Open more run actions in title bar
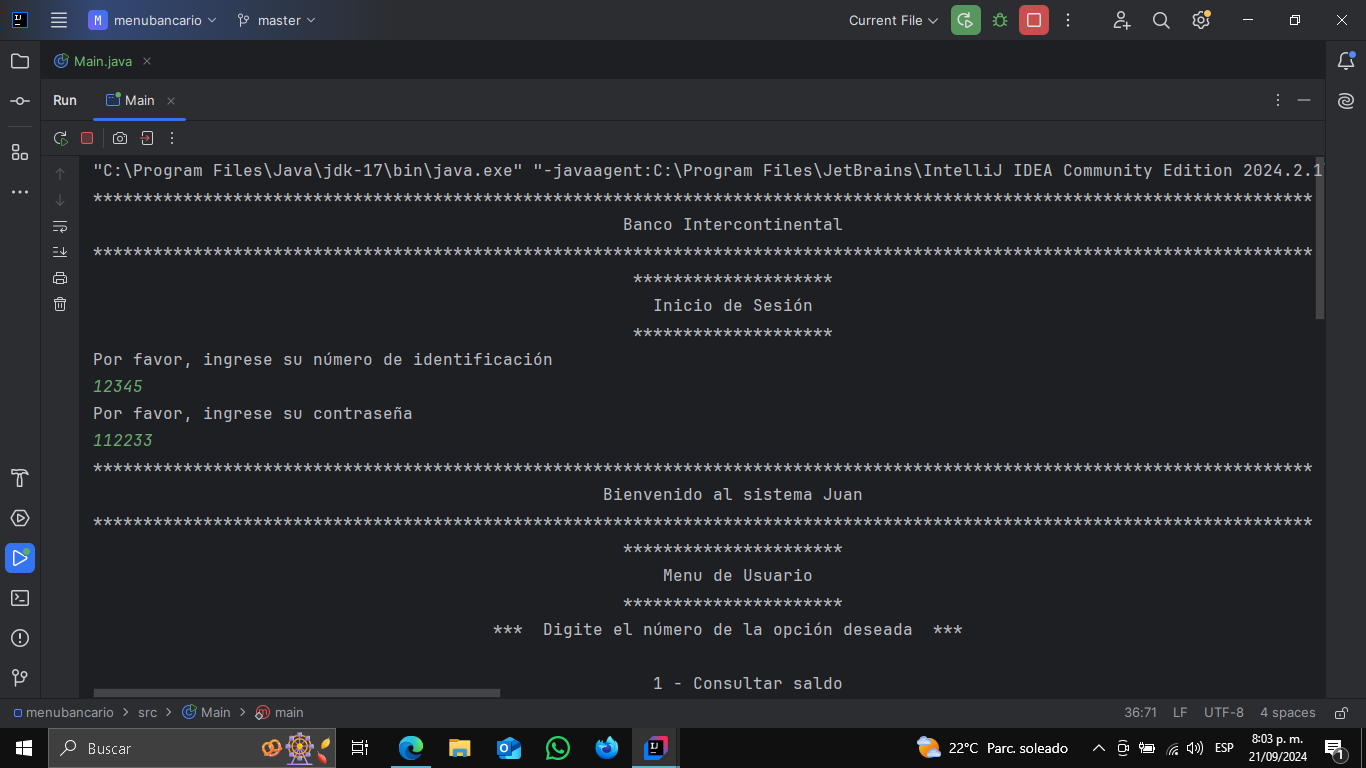The height and width of the screenshot is (768, 1366). [x=1068, y=20]
